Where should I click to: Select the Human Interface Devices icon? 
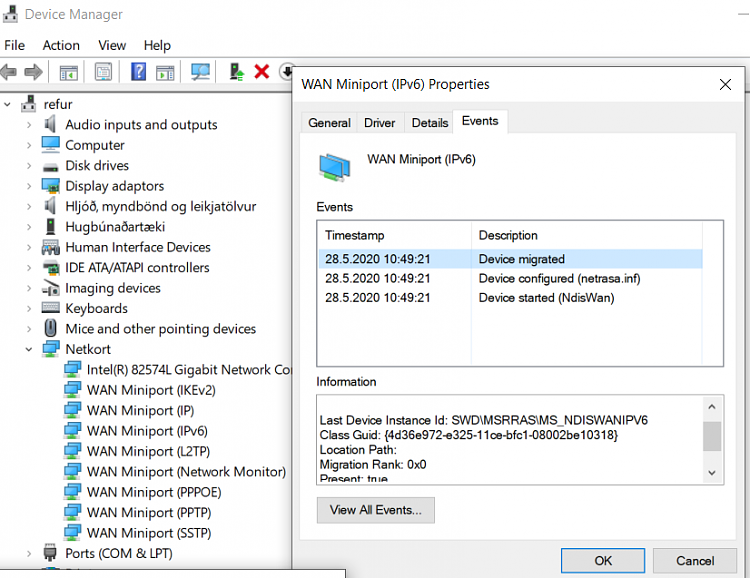[x=50, y=247]
